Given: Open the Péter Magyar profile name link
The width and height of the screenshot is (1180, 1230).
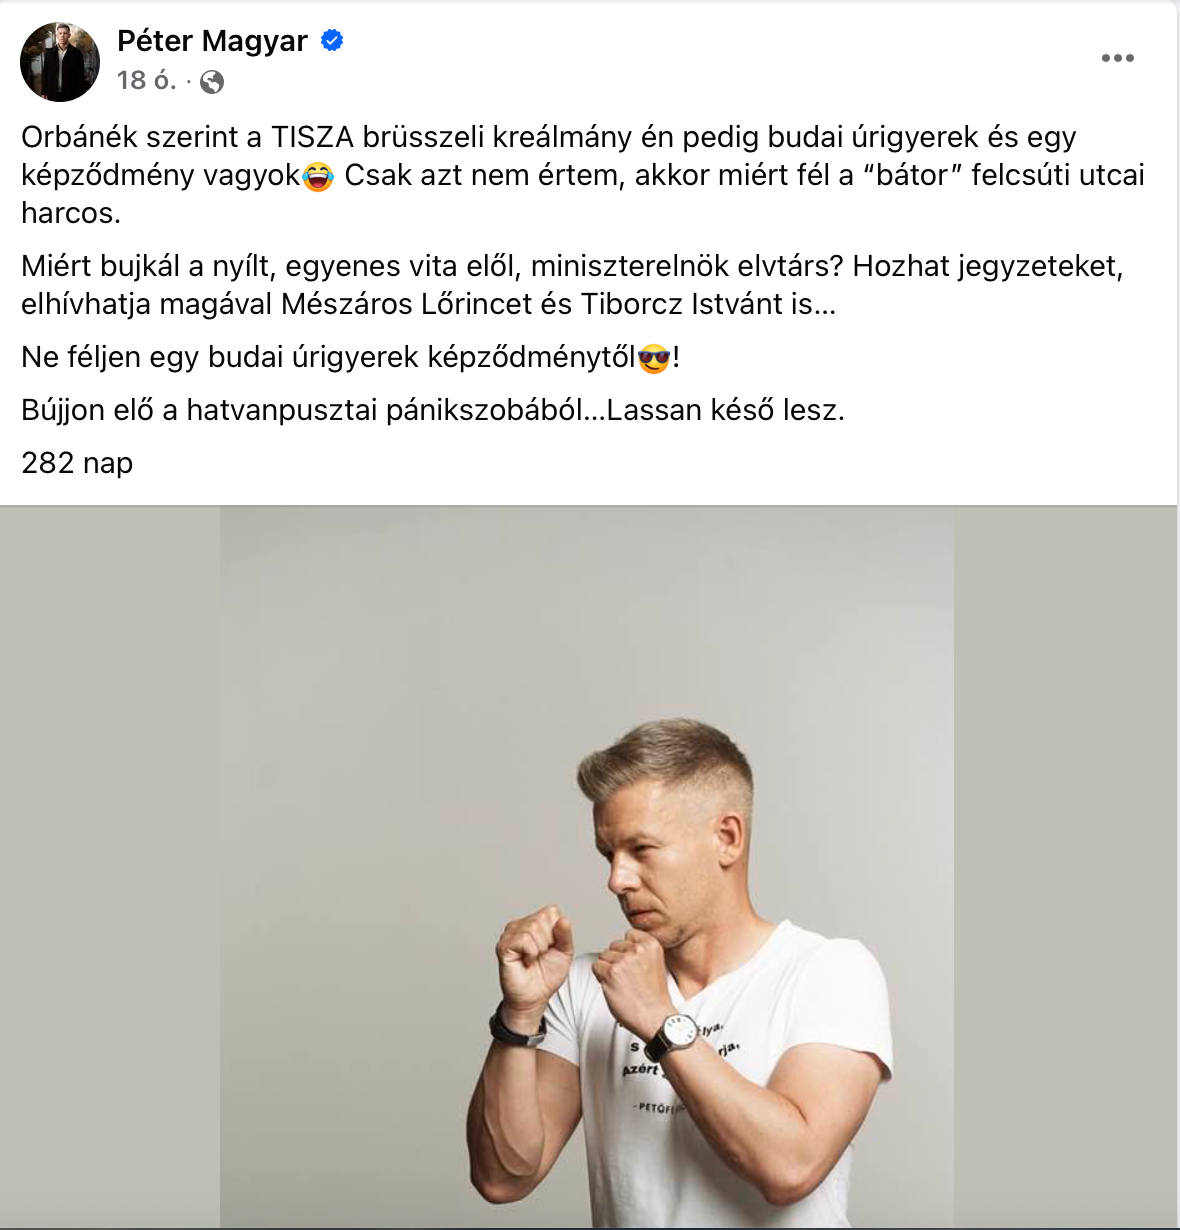Looking at the screenshot, I should (213, 41).
